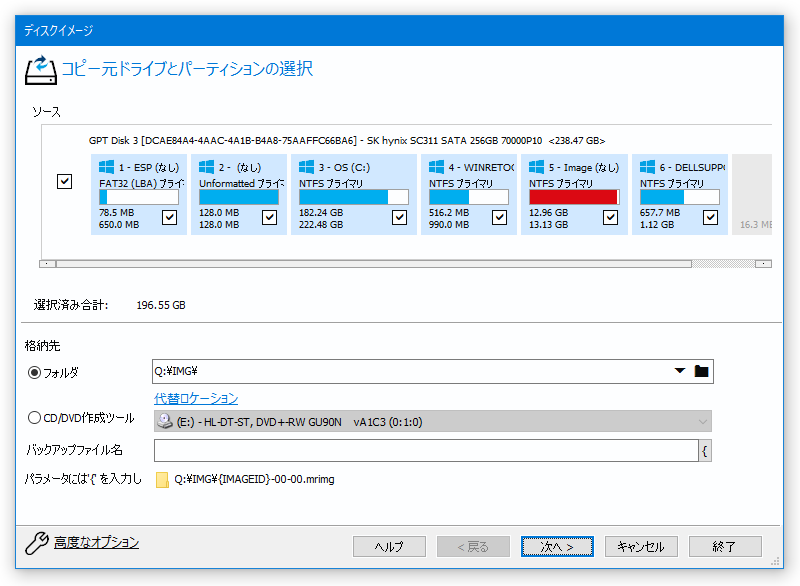The height and width of the screenshot is (586, 800).
Task: Click the DELLSUPPORT partition usage bar
Action: [680, 197]
